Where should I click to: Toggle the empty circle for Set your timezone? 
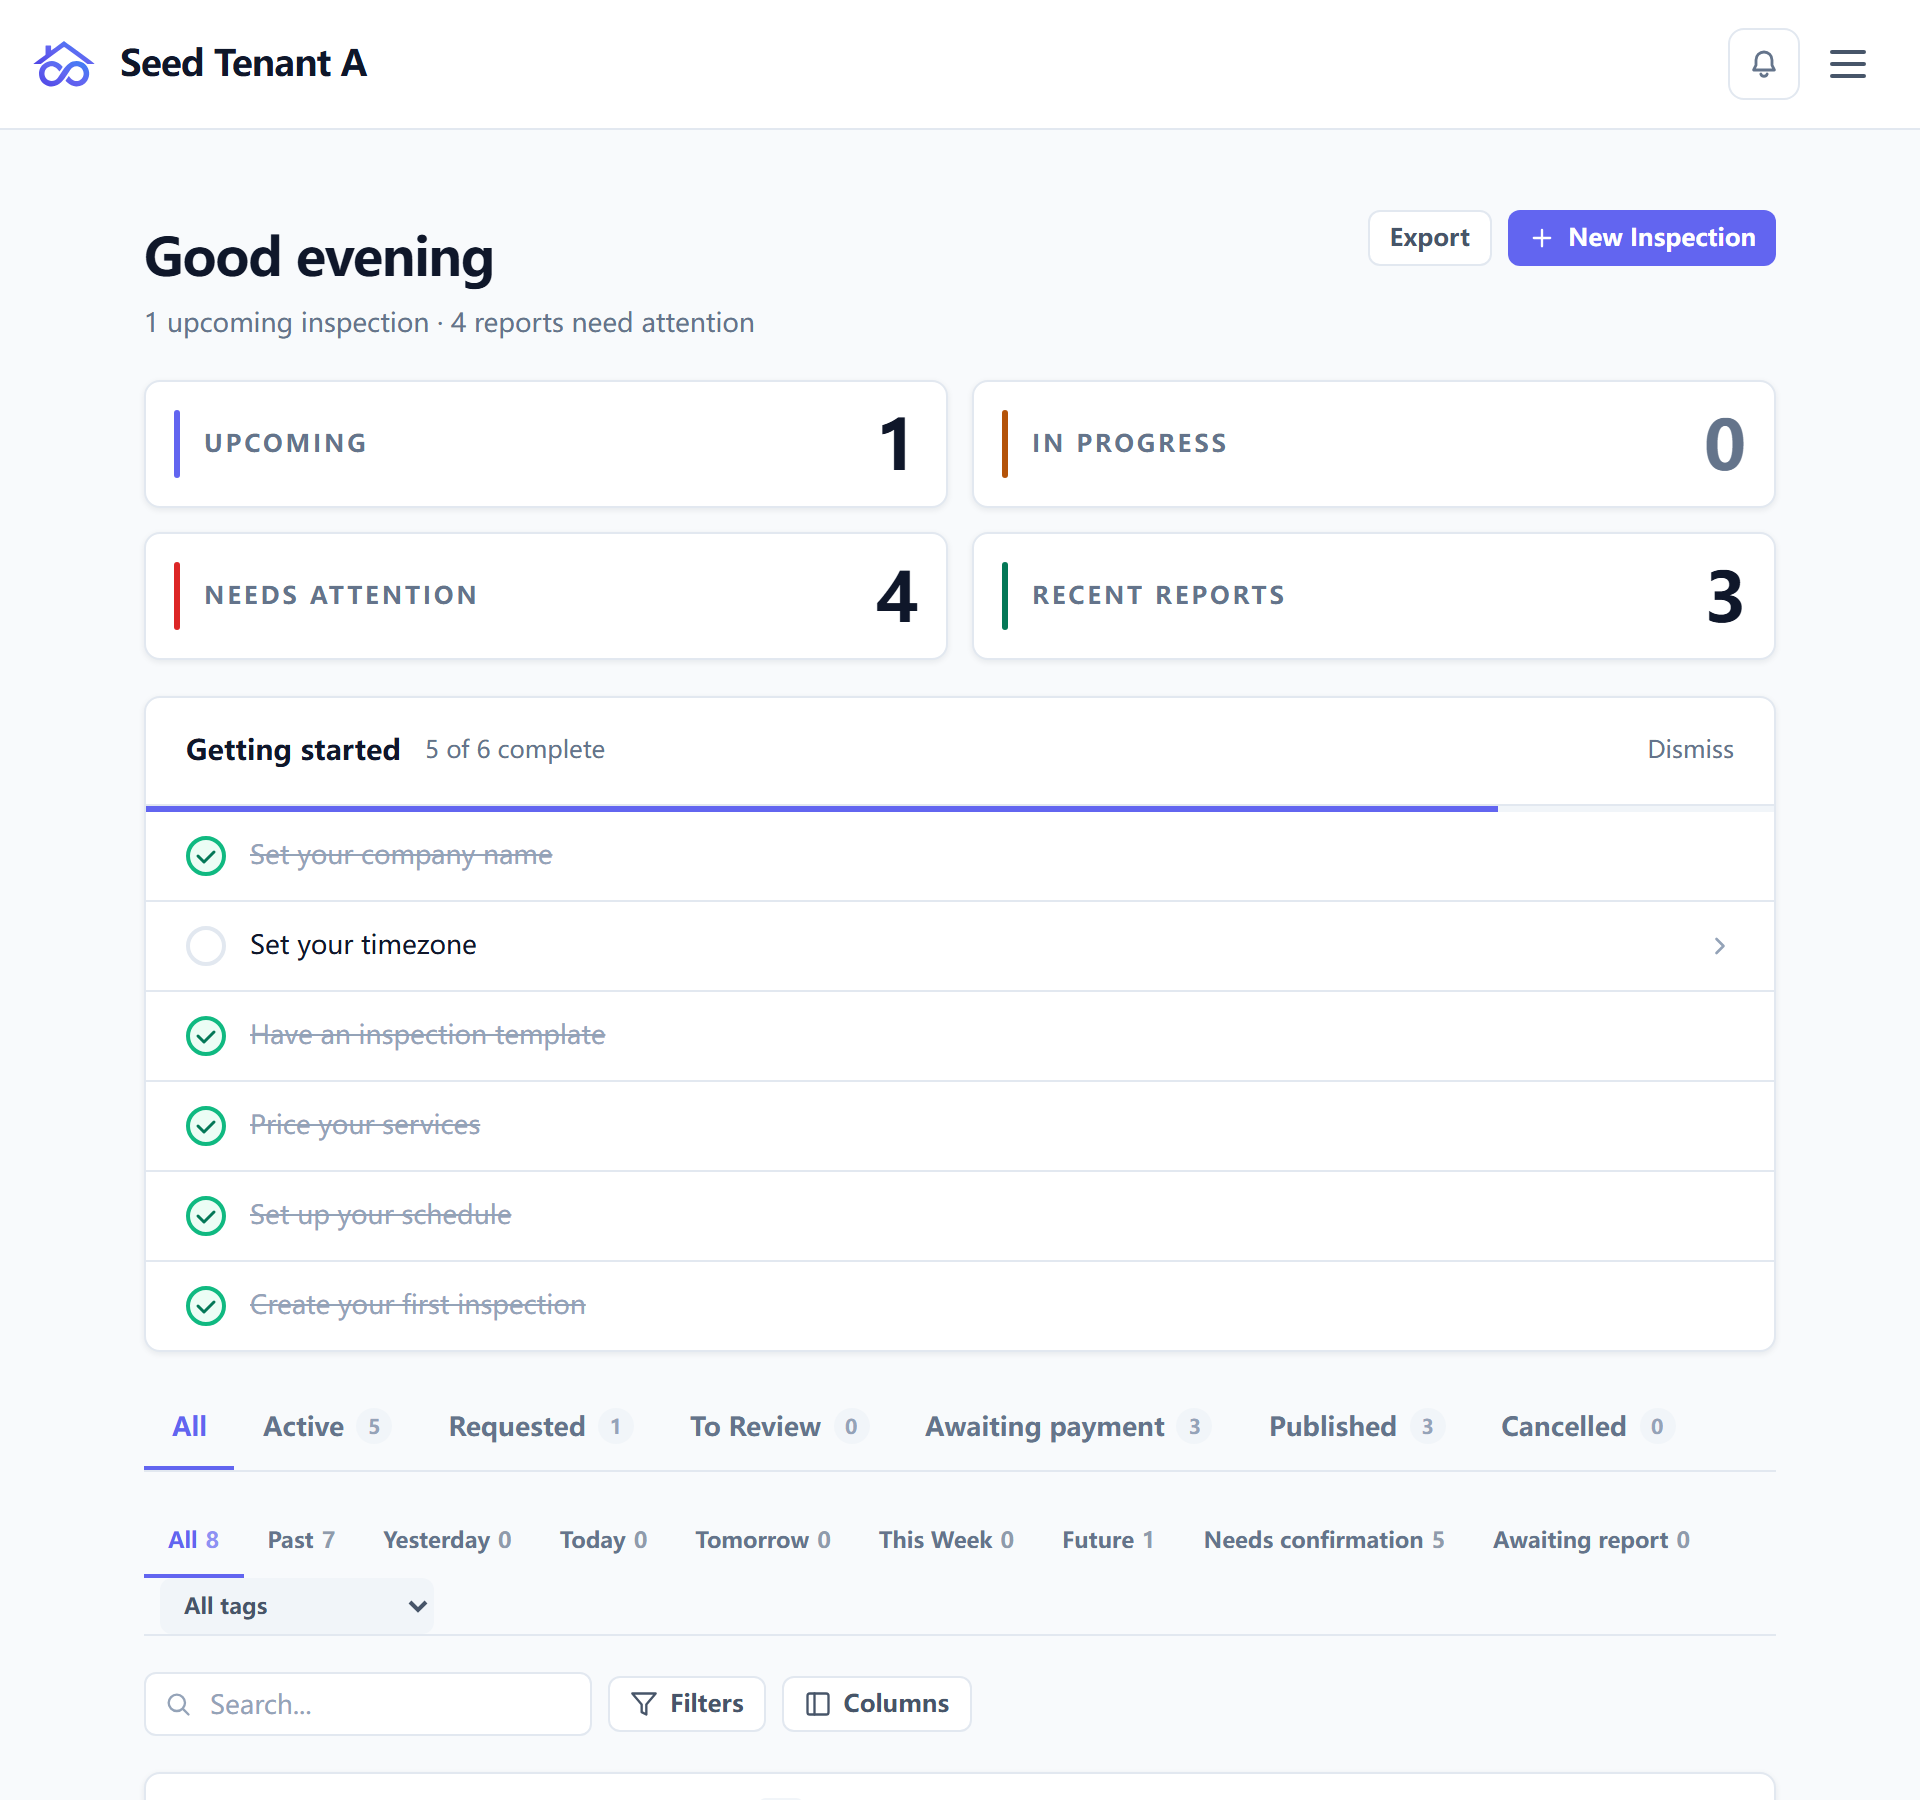click(206, 946)
